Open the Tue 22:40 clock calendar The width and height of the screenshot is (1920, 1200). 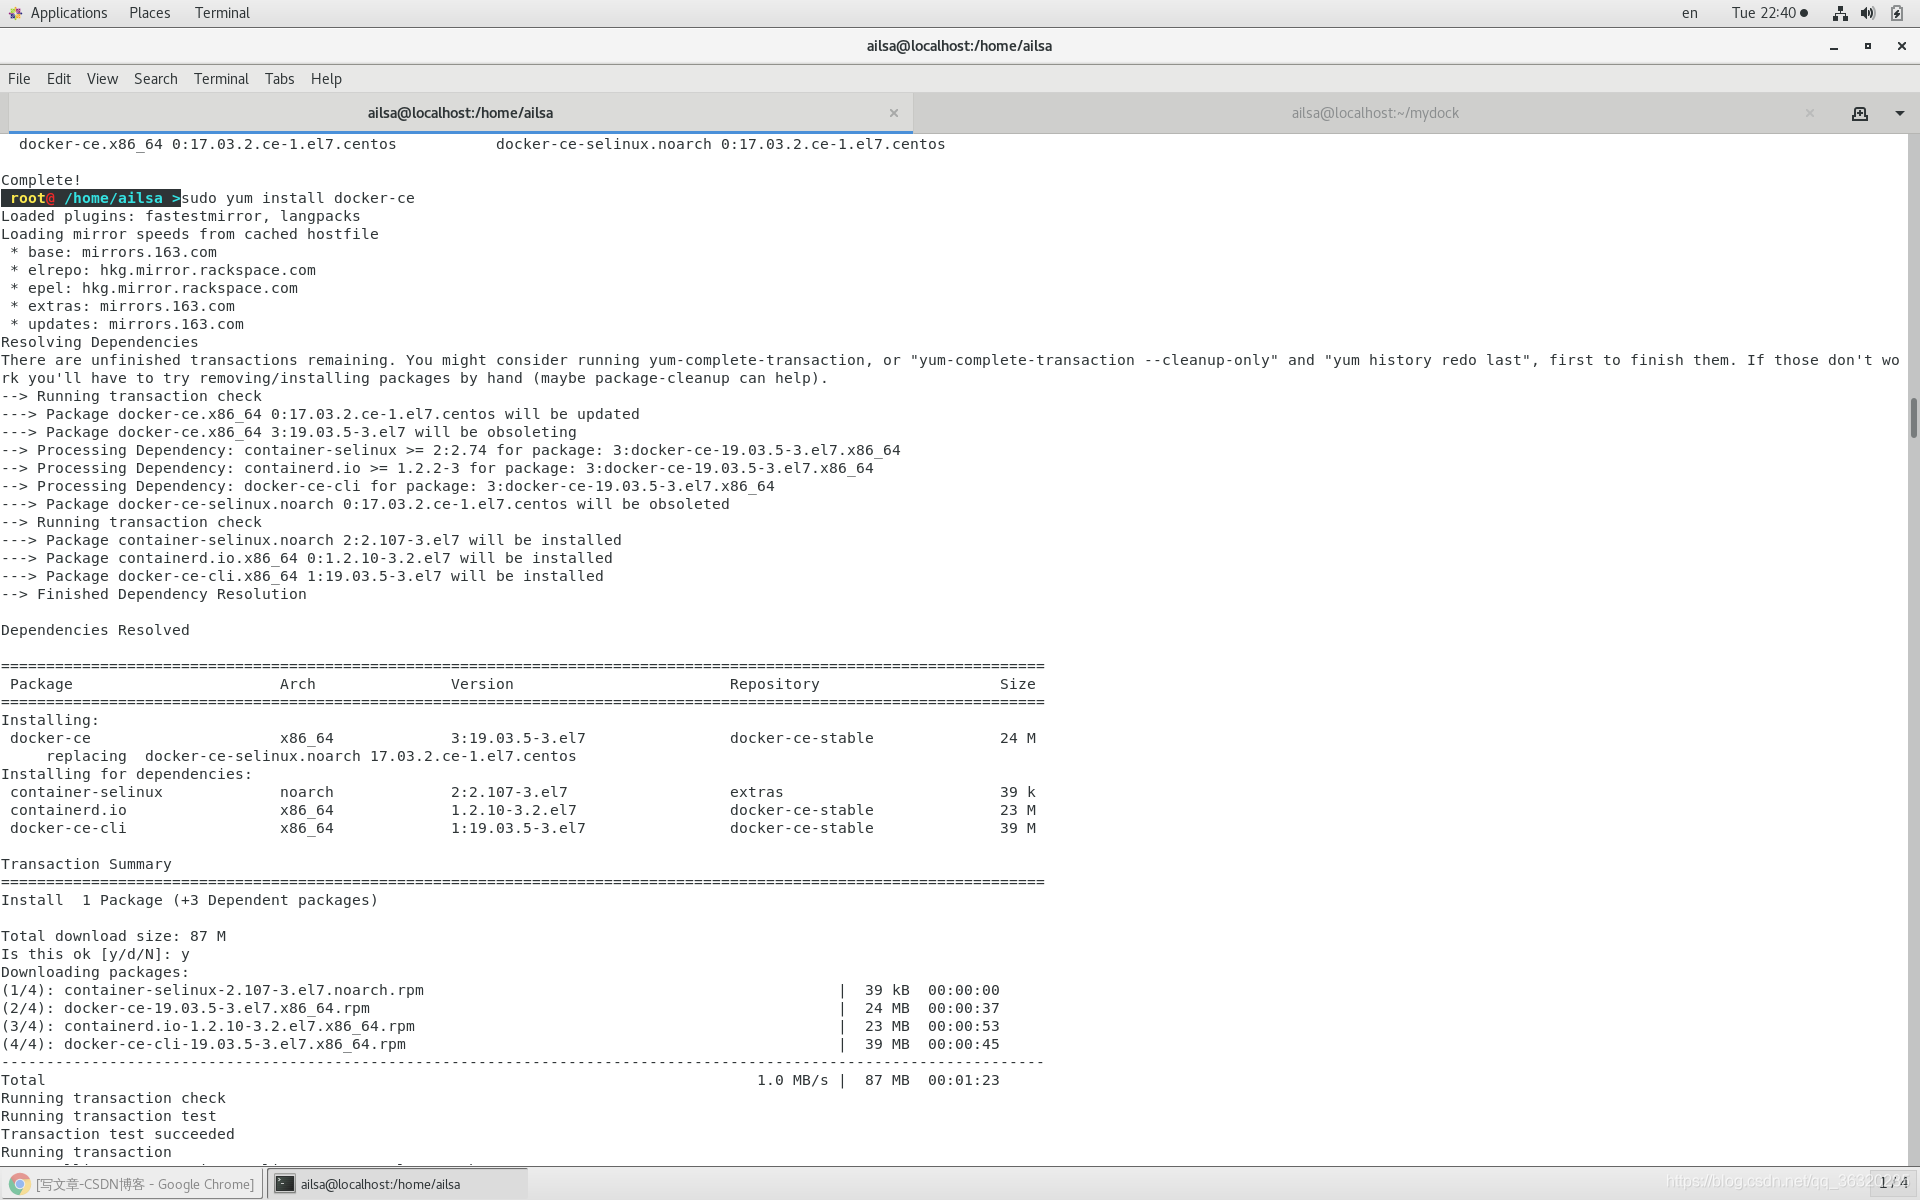coord(1769,13)
